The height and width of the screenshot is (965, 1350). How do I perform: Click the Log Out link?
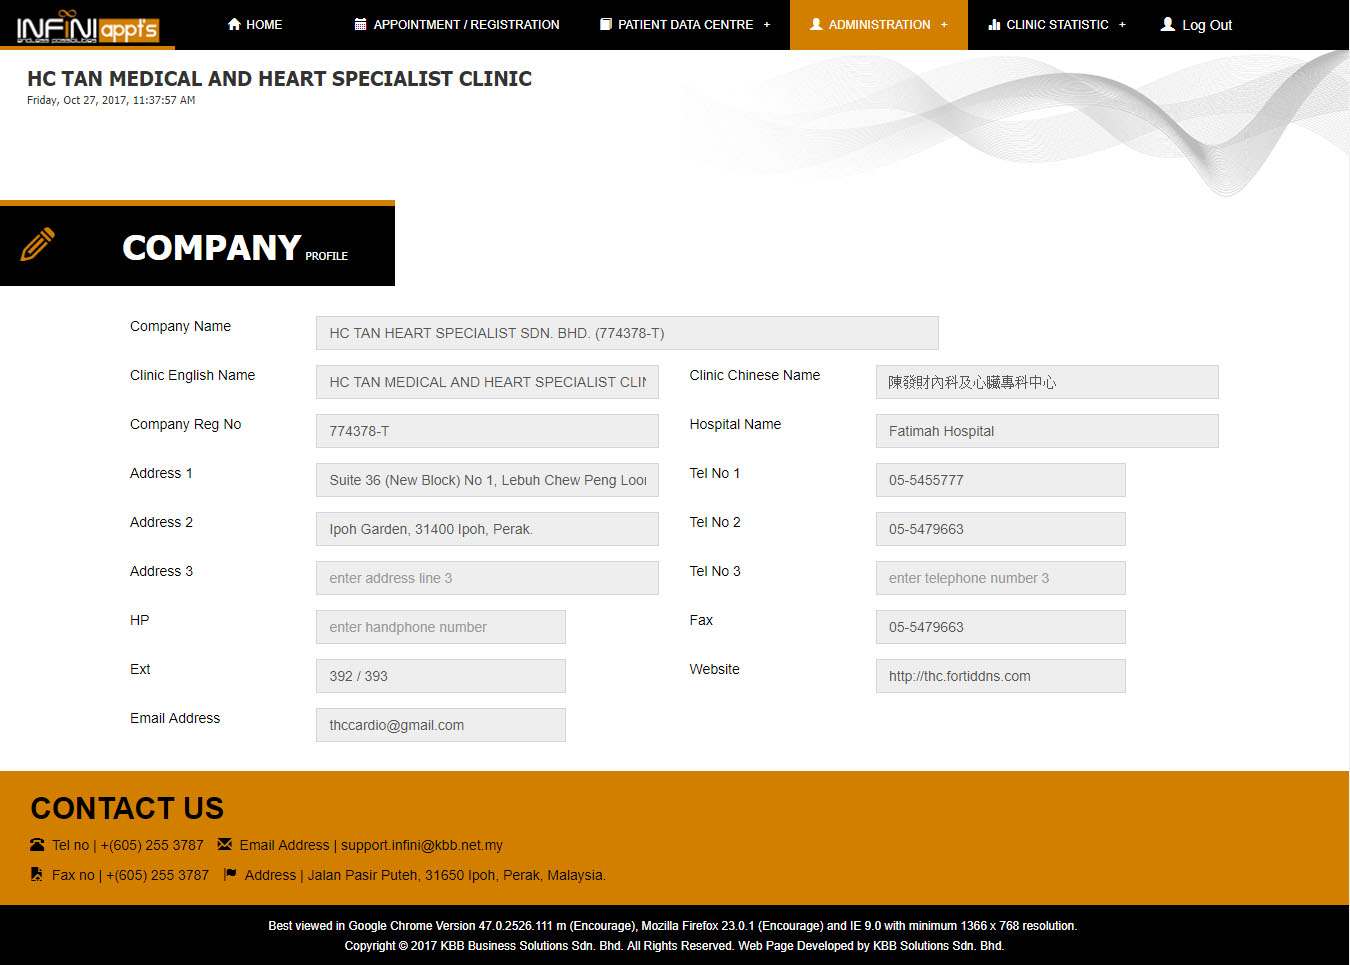pos(1196,25)
